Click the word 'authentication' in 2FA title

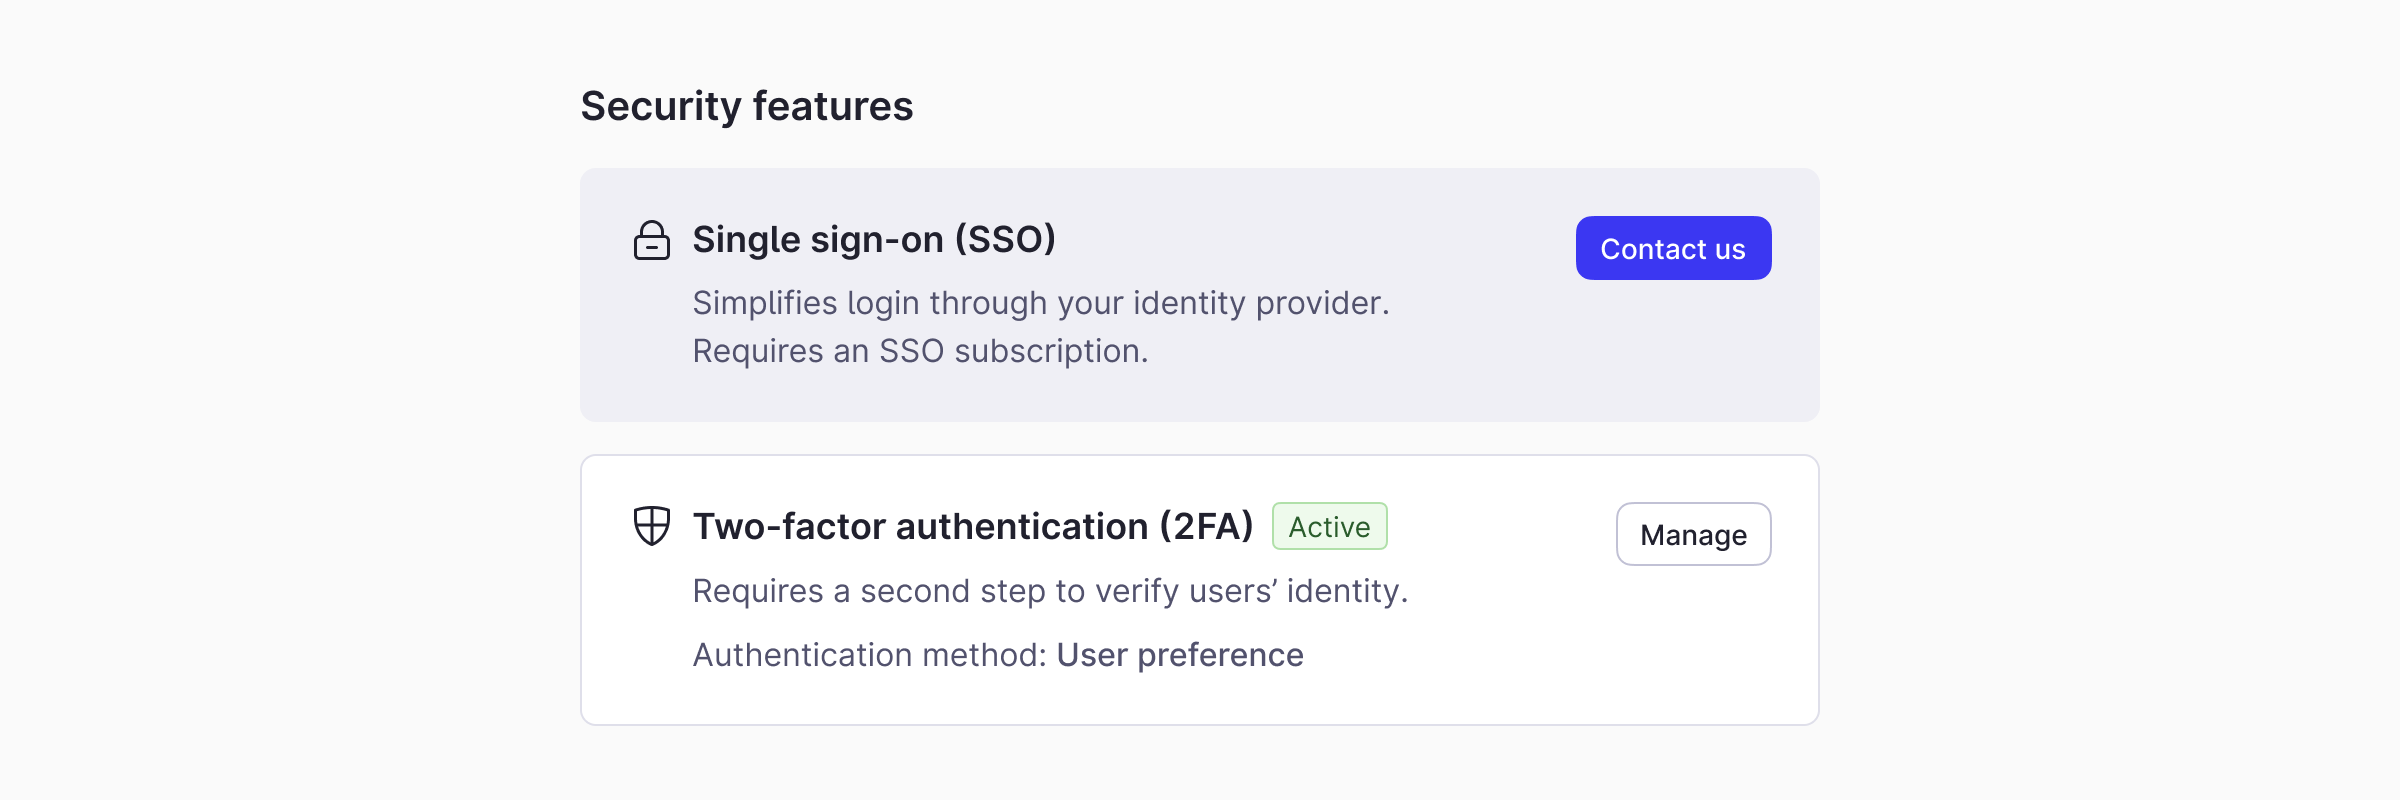[x=1022, y=527]
